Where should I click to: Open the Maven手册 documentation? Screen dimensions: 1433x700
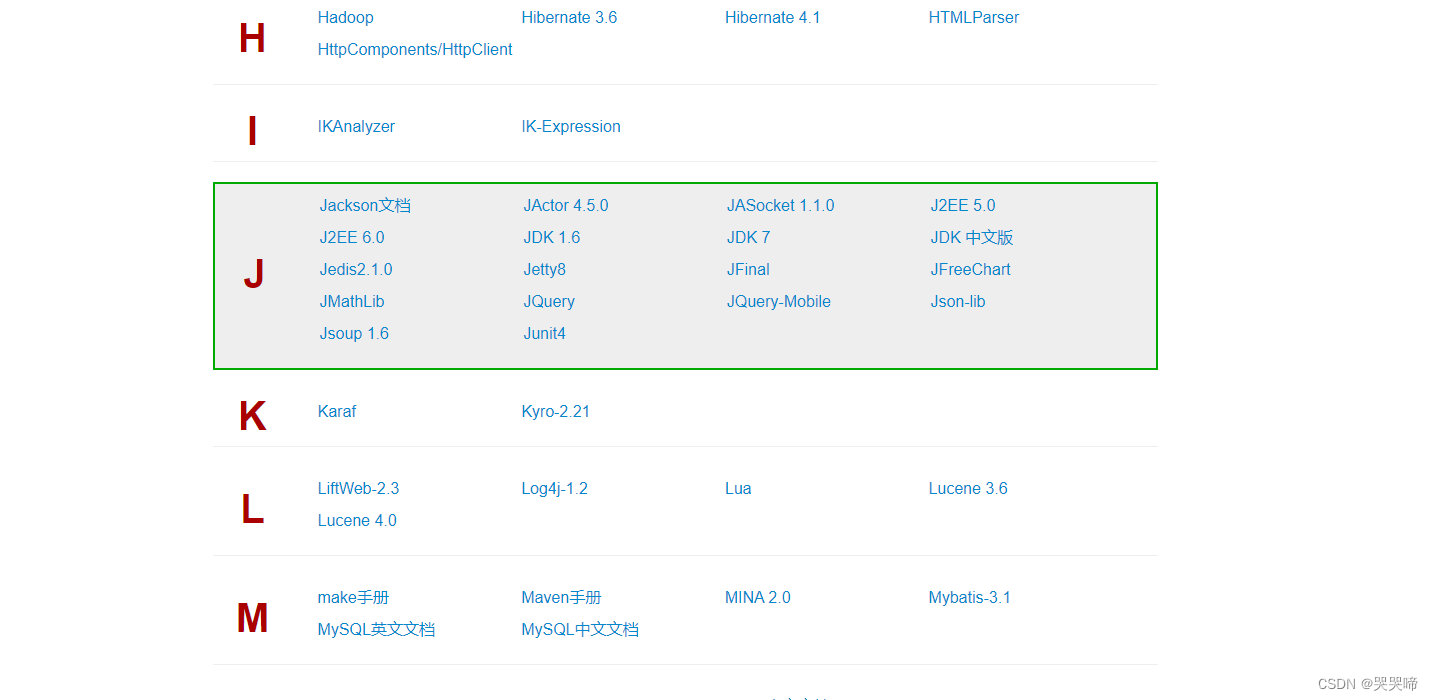click(561, 597)
